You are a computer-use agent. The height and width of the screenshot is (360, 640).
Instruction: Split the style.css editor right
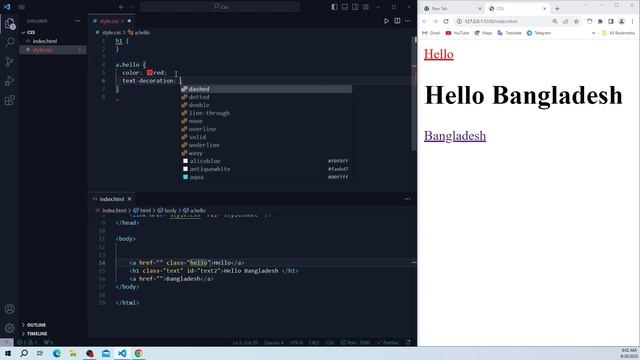pyautogui.click(x=397, y=21)
